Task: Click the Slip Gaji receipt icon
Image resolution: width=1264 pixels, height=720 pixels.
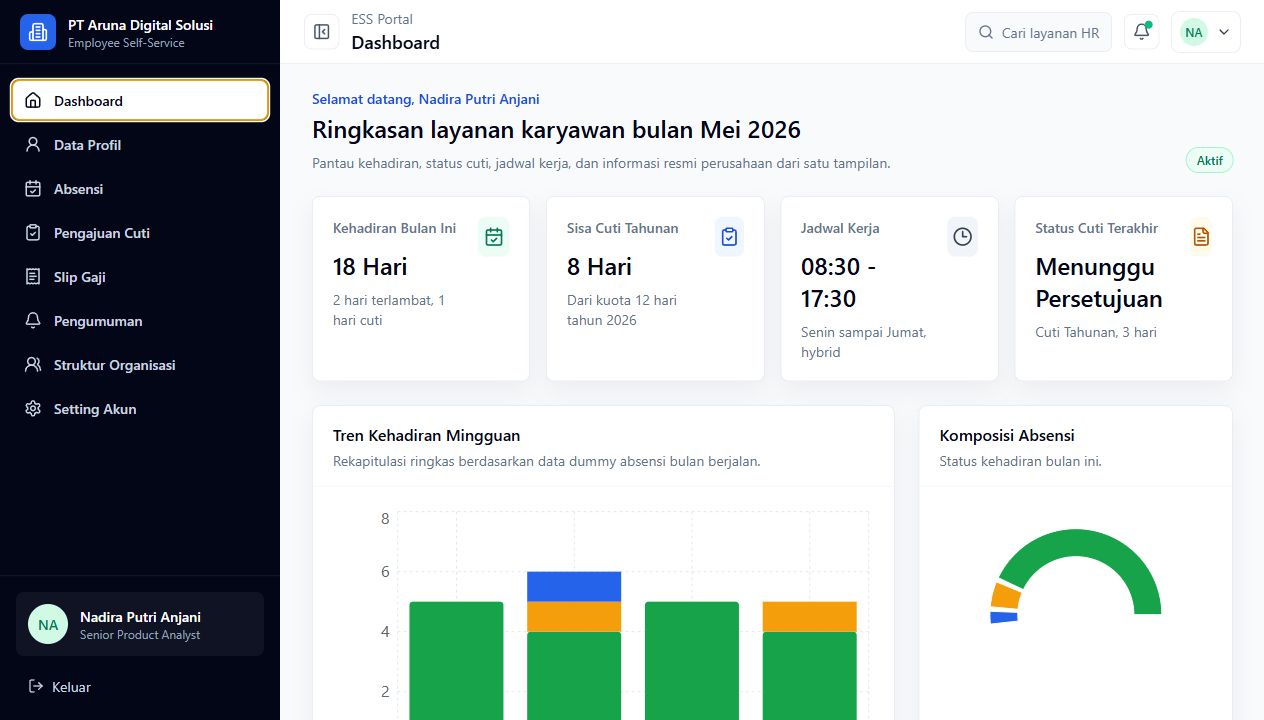Action: (33, 277)
